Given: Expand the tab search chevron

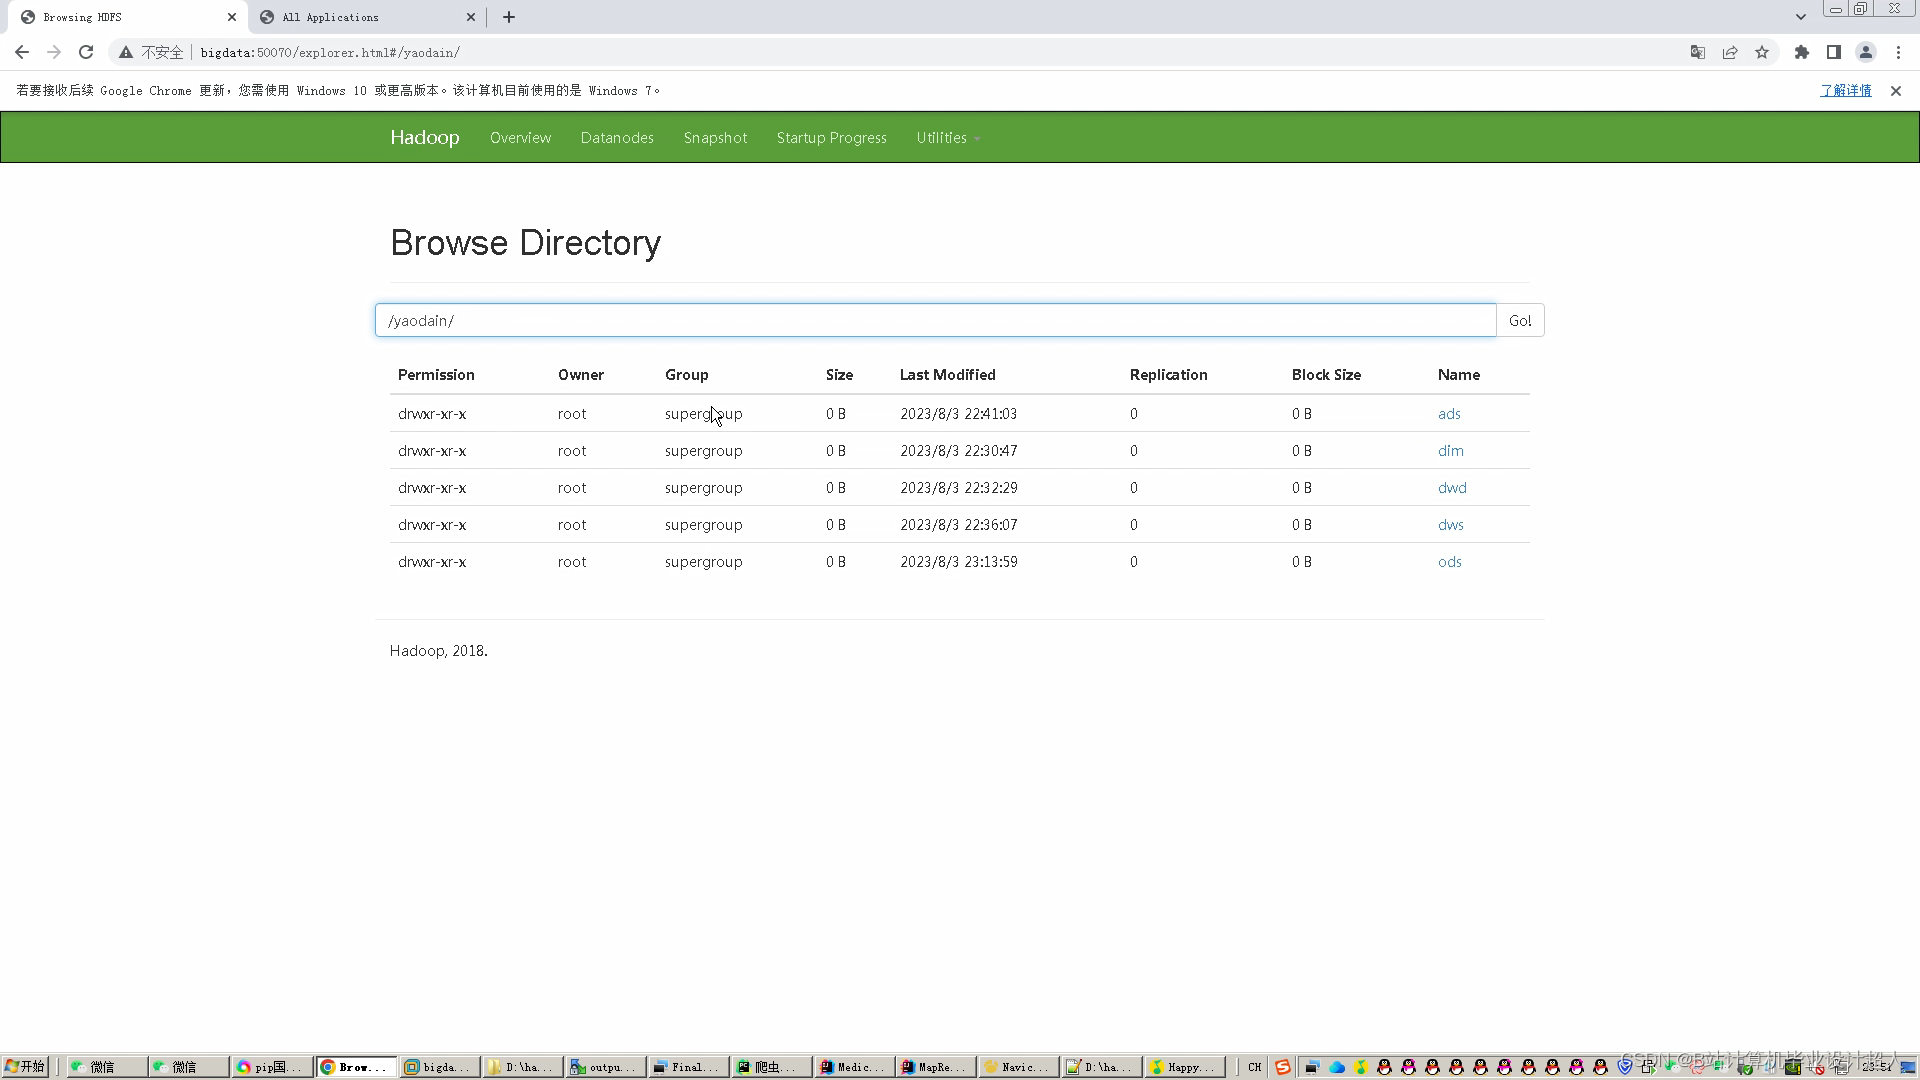Looking at the screenshot, I should [1800, 17].
